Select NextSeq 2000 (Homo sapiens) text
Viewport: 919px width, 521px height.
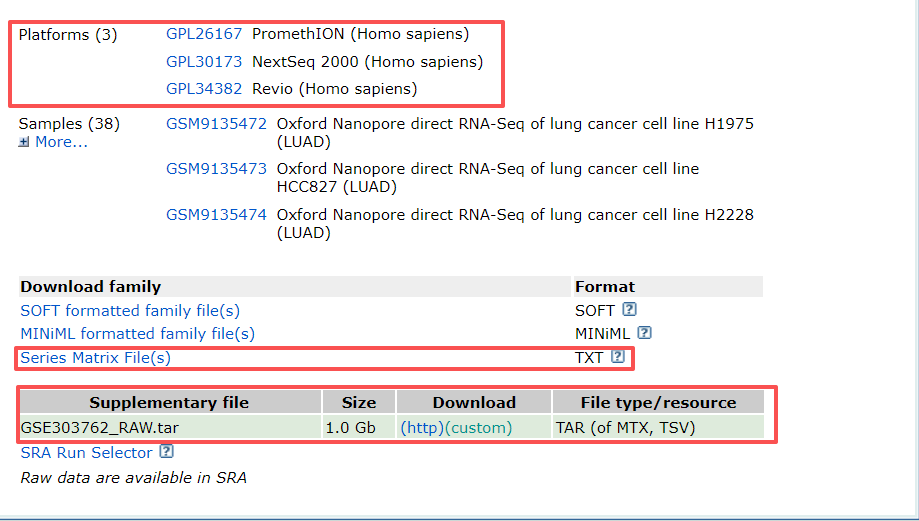[x=367, y=62]
